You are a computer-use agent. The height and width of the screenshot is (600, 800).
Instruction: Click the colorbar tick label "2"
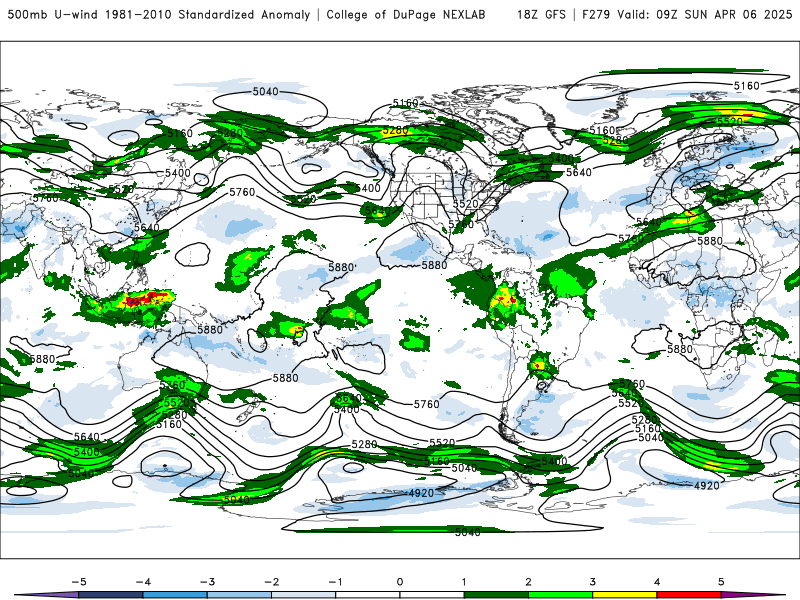(528, 582)
